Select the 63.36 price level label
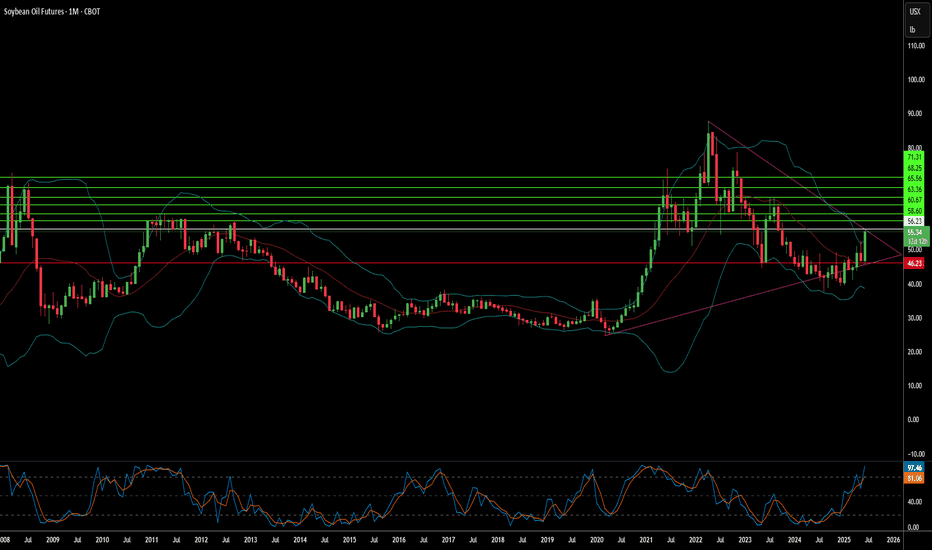This screenshot has width=932, height=550. (914, 189)
